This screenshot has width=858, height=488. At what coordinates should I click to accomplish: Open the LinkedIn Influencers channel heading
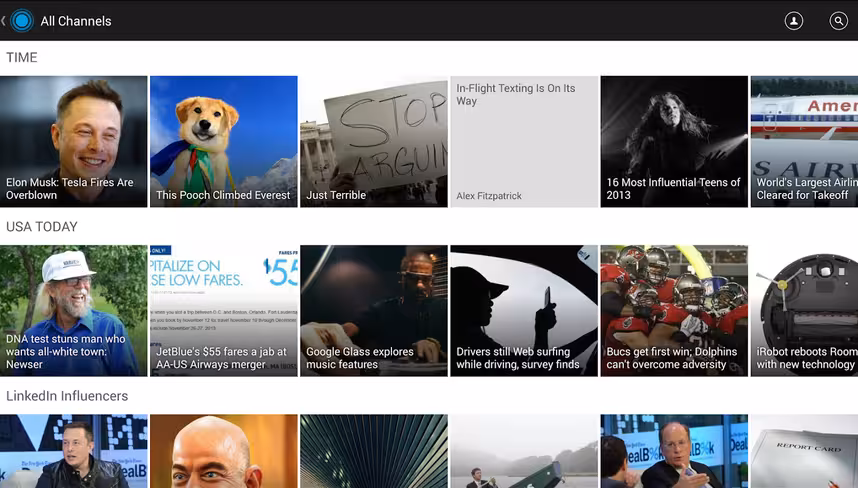[x=67, y=396]
